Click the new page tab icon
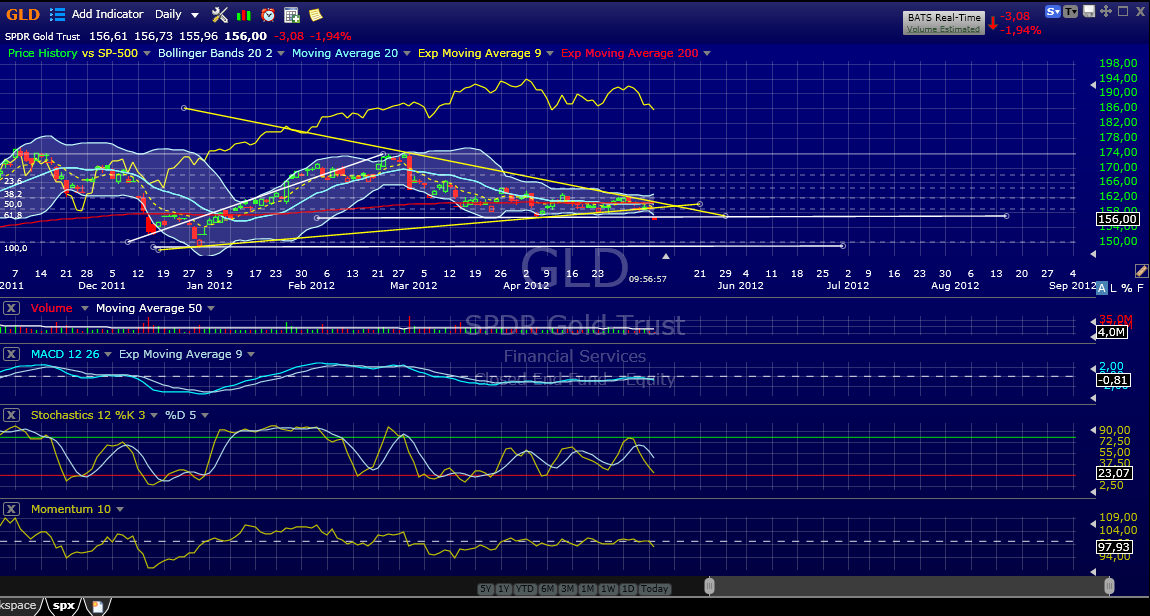This screenshot has width=1150, height=616. click(98, 607)
